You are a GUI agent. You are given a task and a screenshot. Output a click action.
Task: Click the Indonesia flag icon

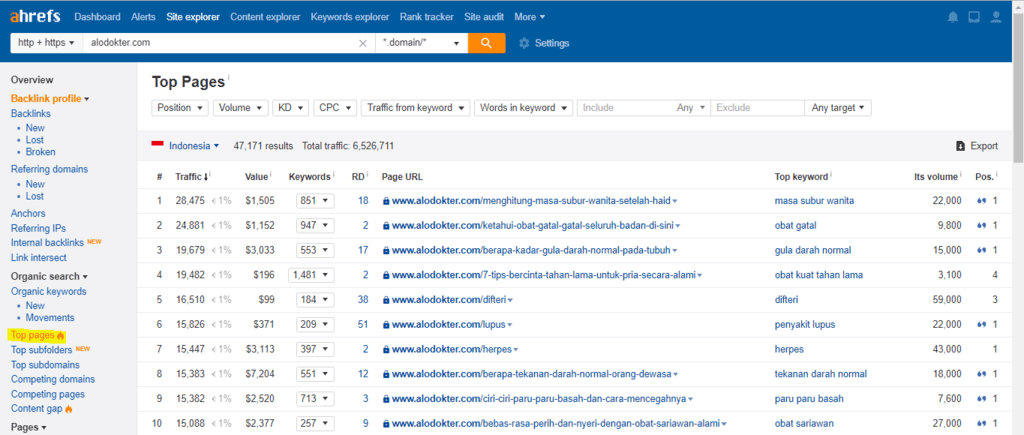[x=157, y=146]
